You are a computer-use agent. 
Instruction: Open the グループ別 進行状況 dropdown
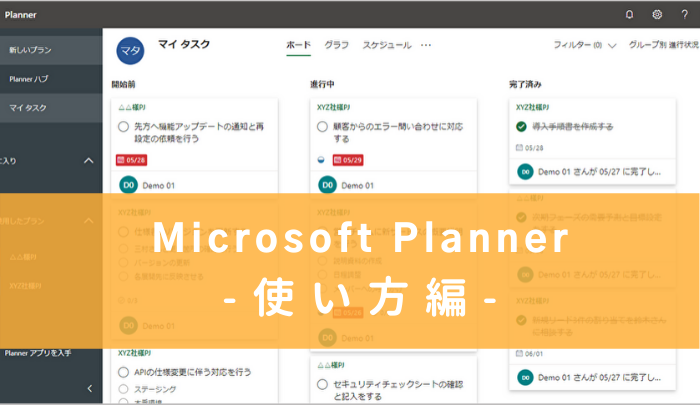tap(664, 45)
